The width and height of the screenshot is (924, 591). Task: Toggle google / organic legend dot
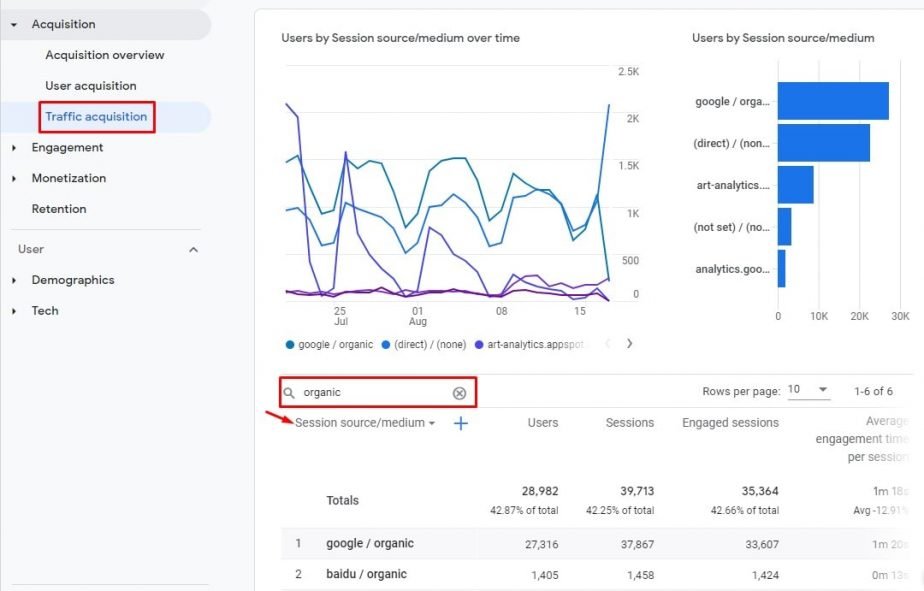coord(289,345)
